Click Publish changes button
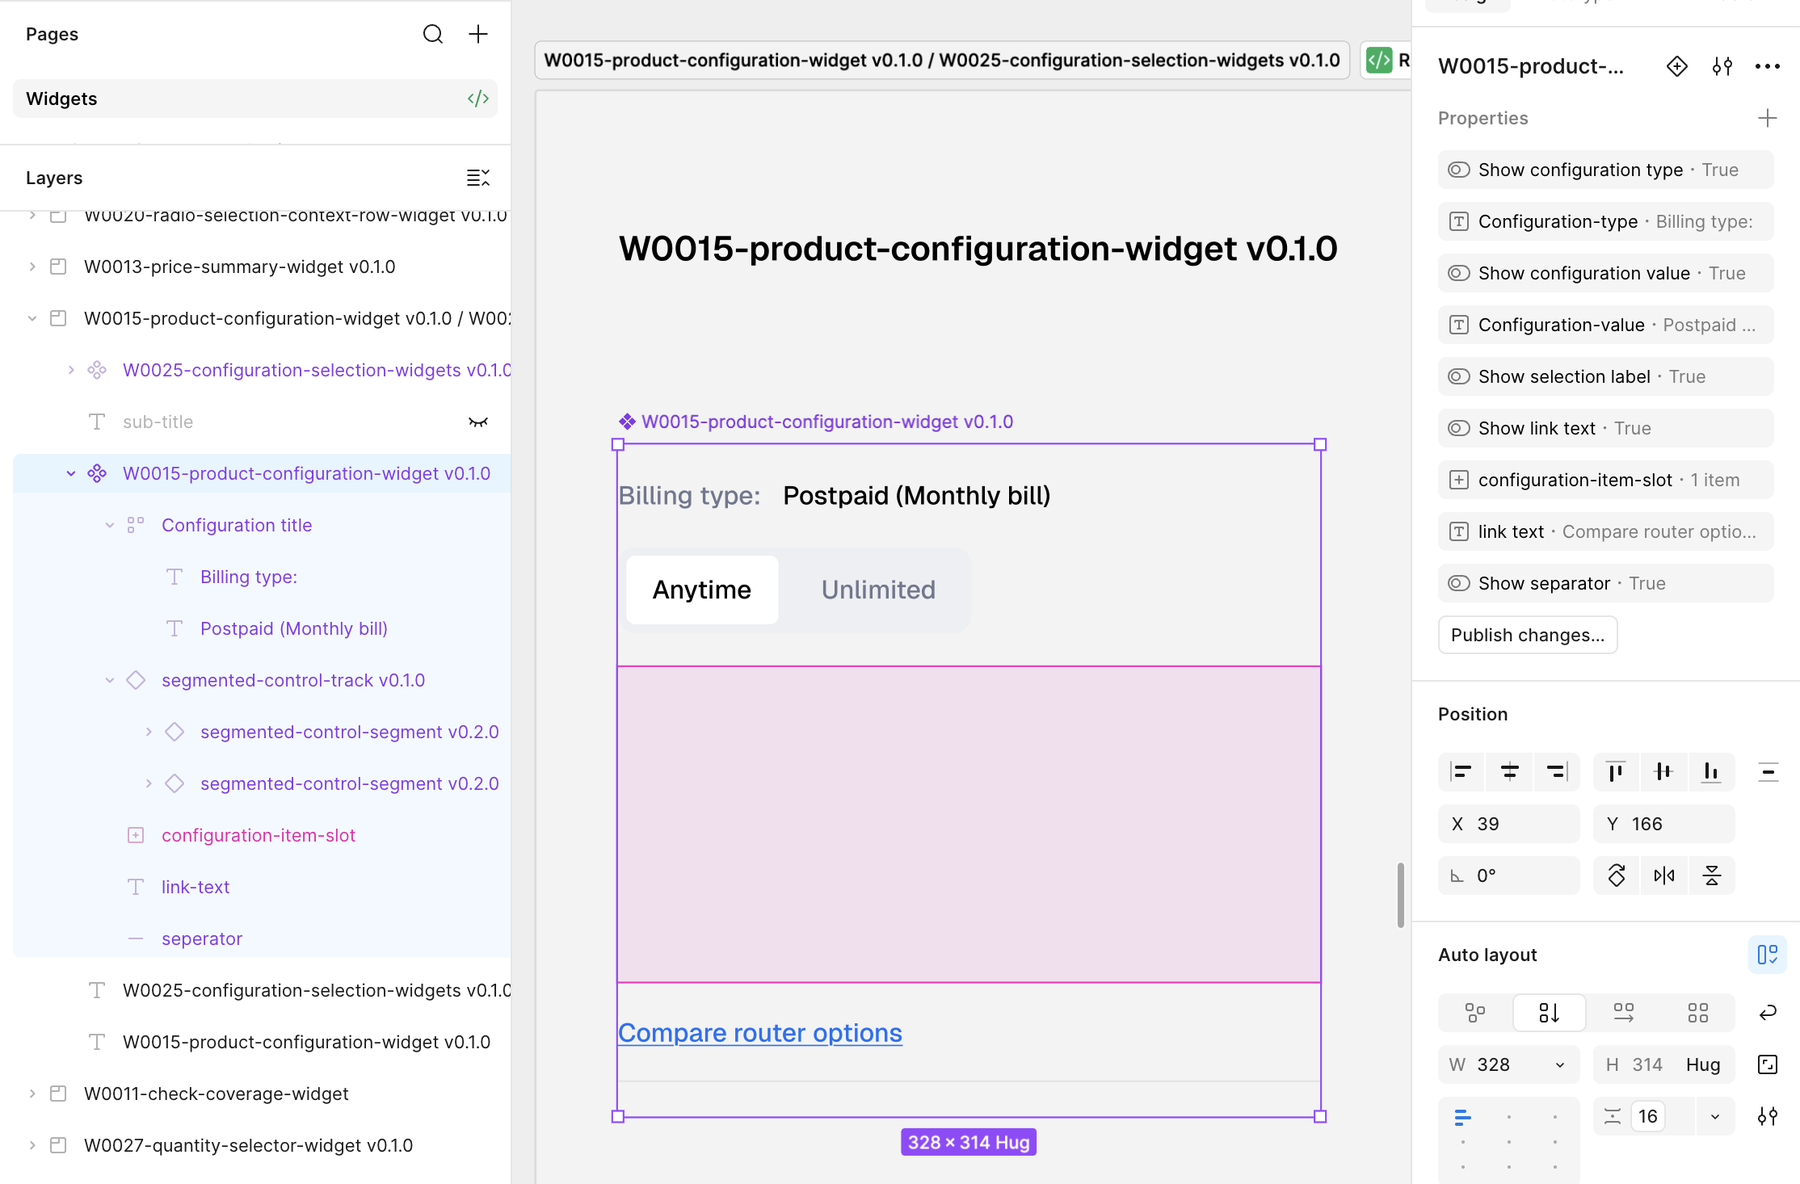 1527,635
